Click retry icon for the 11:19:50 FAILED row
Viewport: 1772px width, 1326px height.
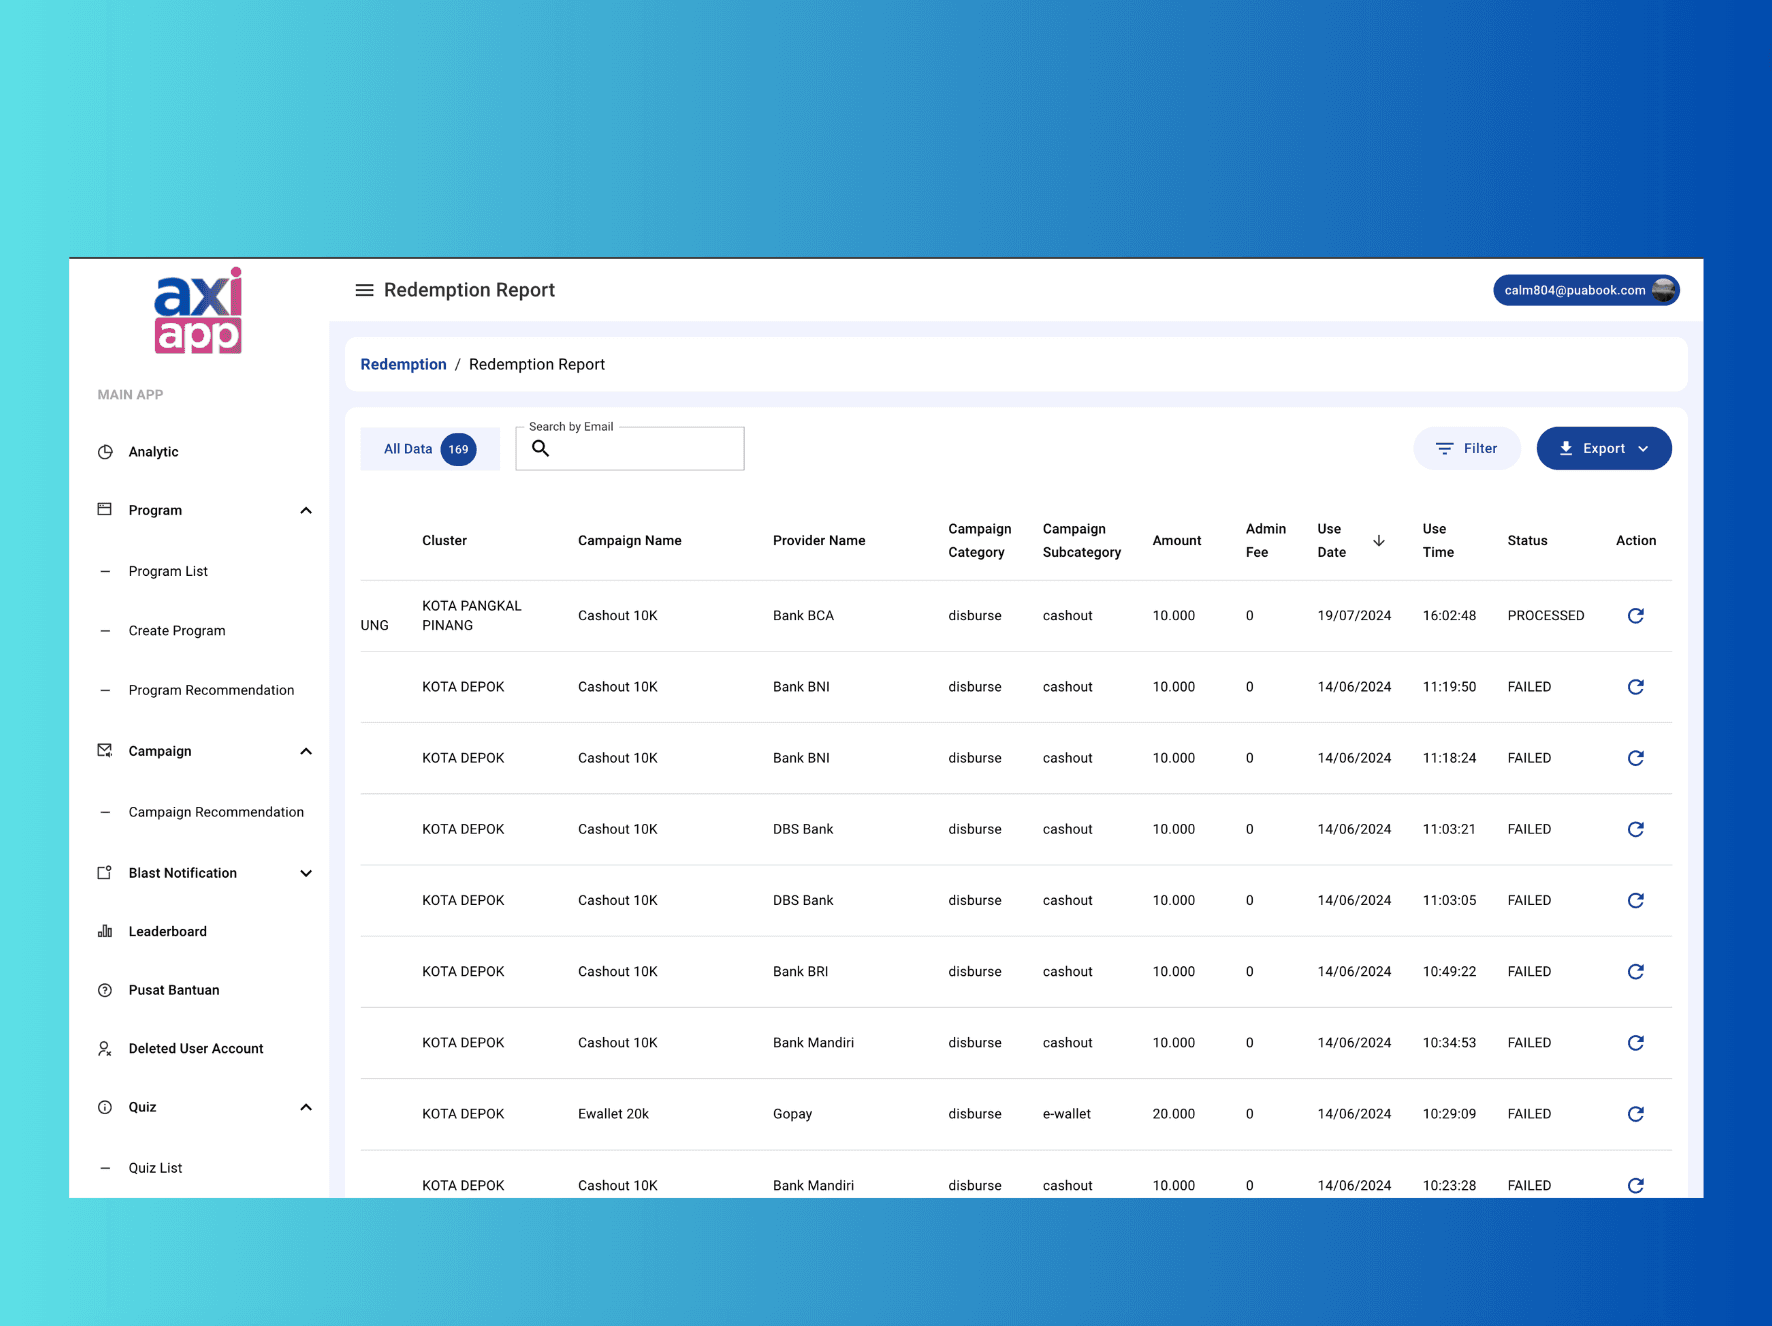[1635, 687]
